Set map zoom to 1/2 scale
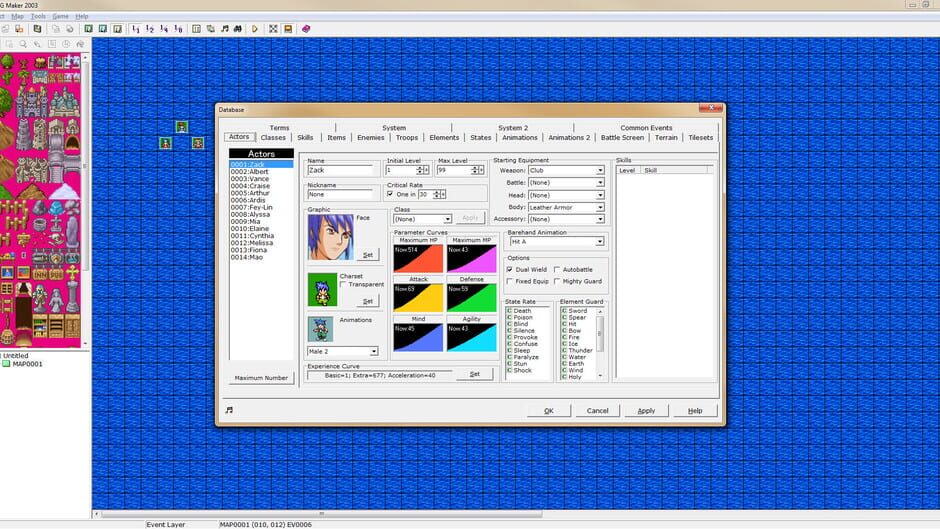Screen dimensions: 940x529 pyautogui.click(x=150, y=29)
